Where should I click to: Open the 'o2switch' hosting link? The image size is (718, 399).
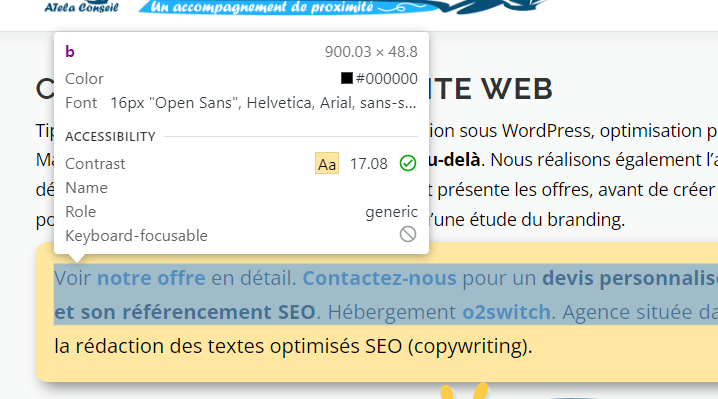point(506,312)
